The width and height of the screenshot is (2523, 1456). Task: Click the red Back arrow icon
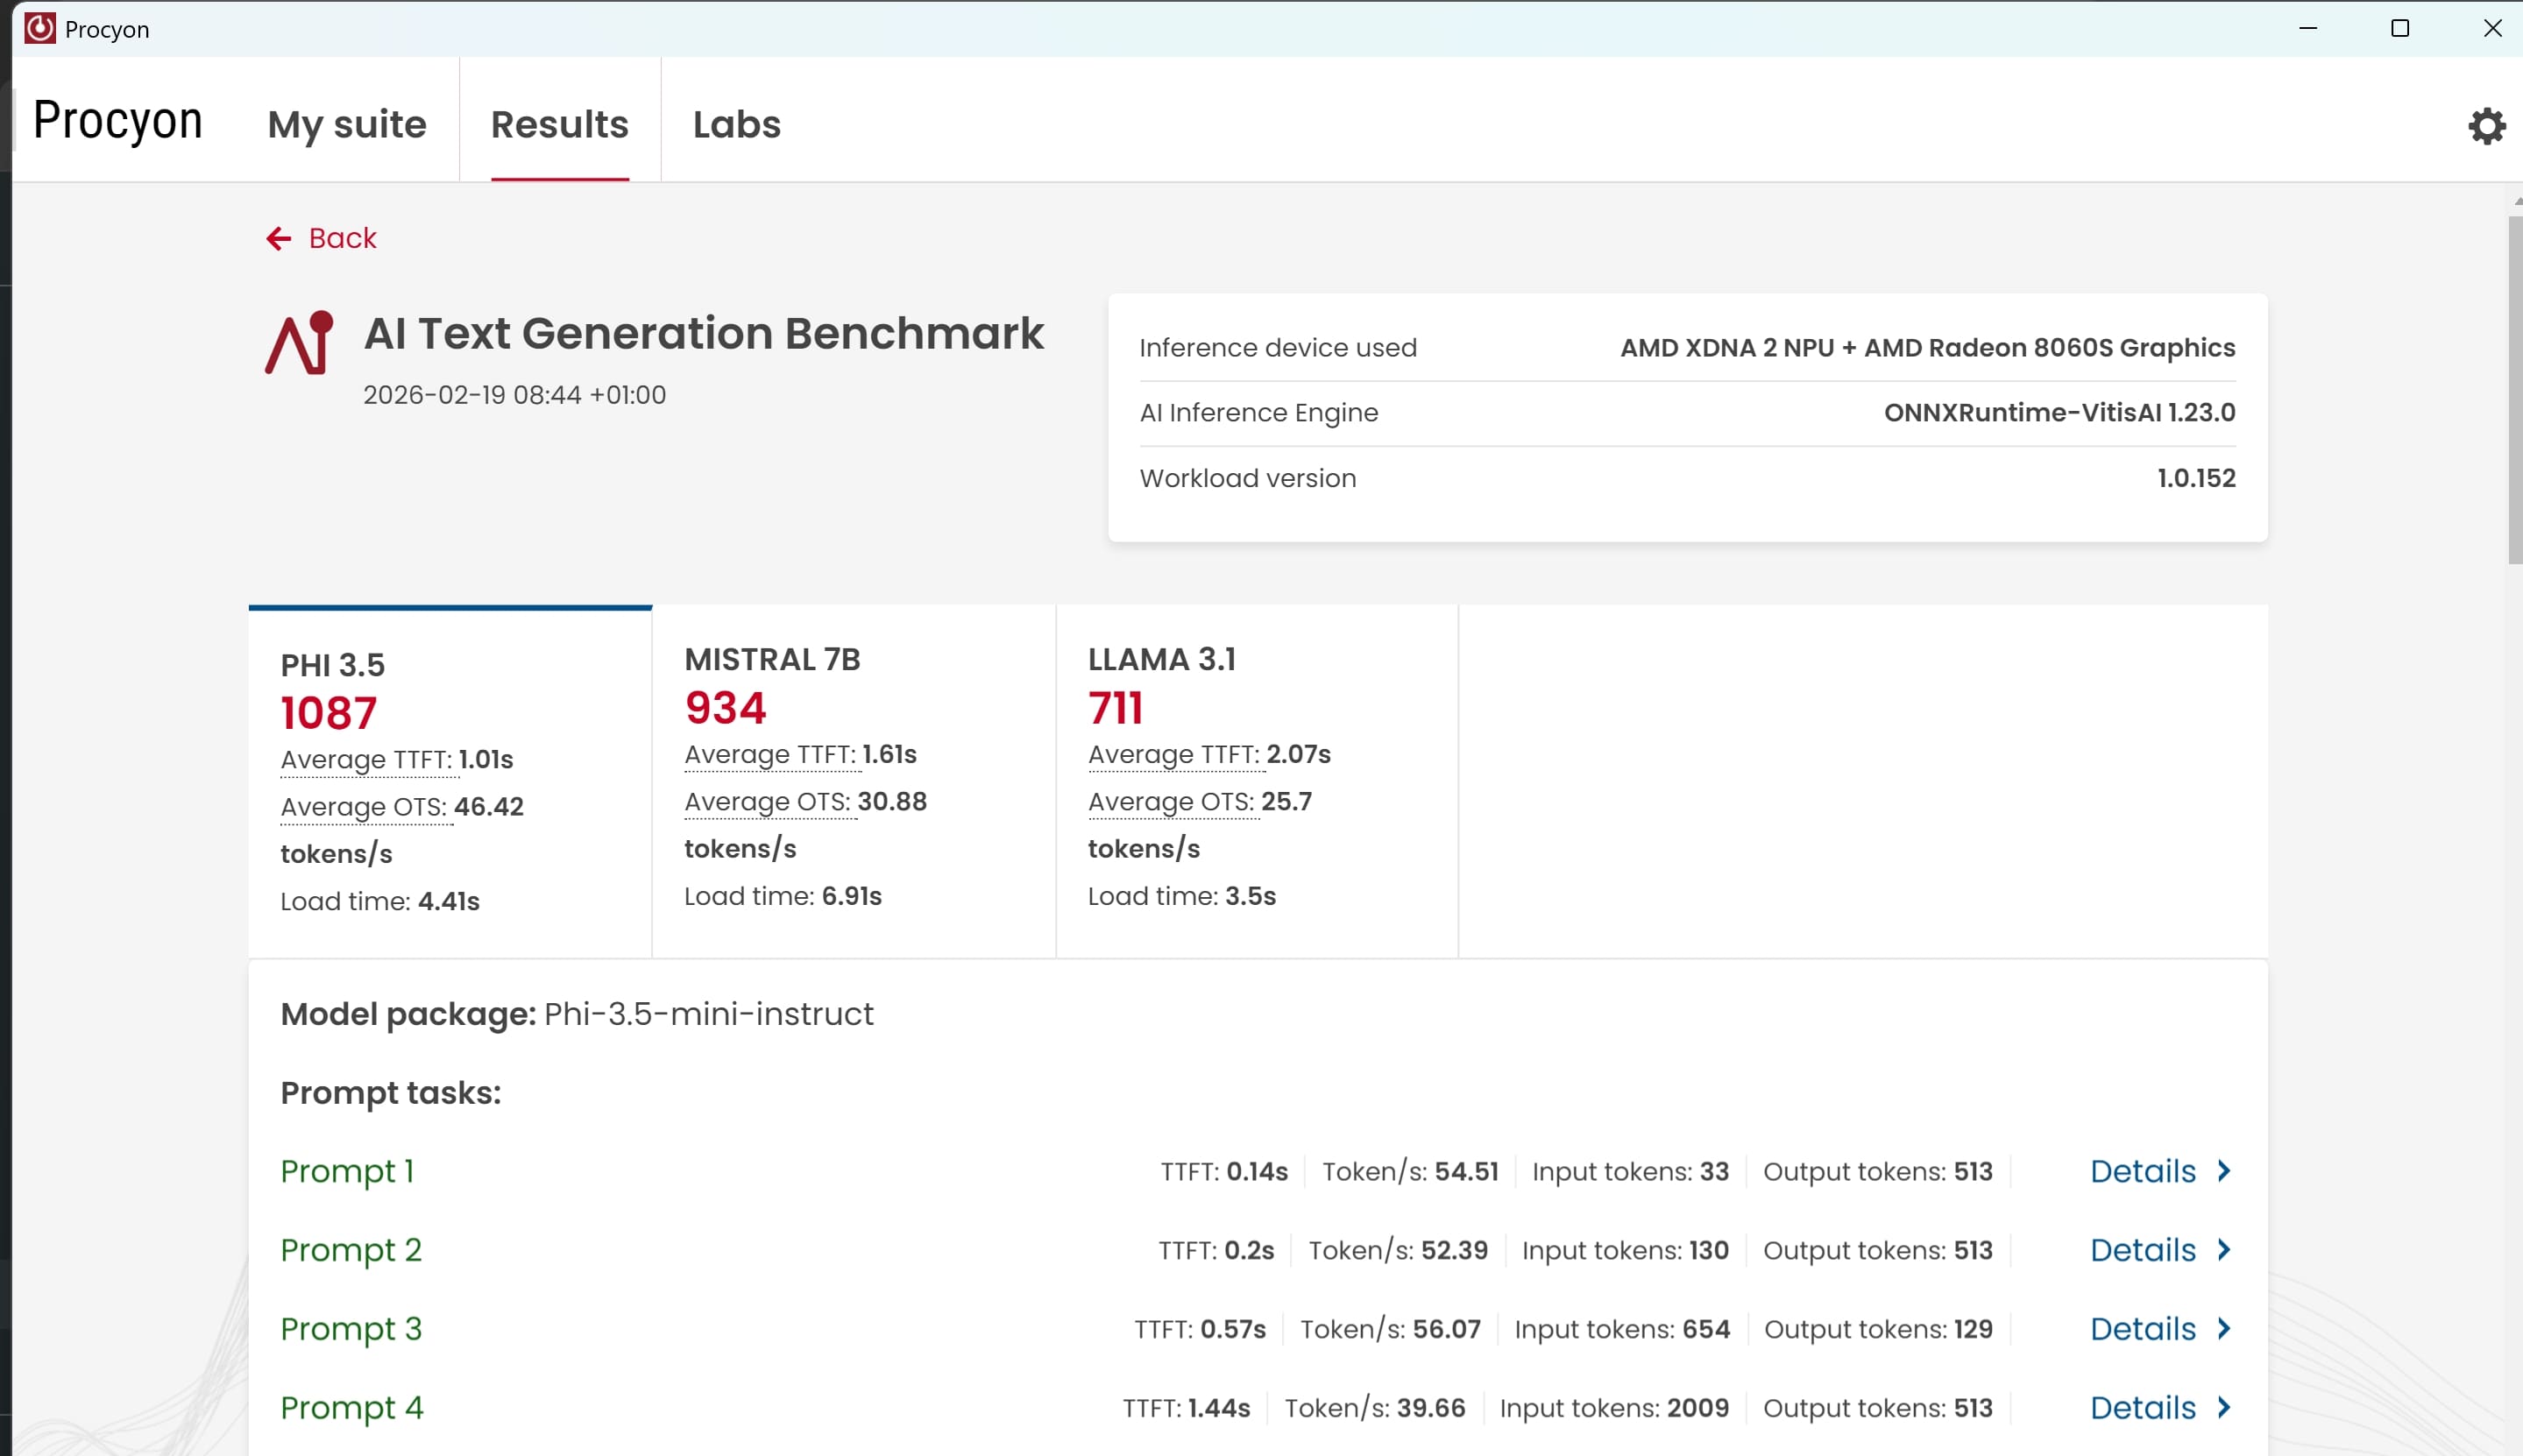pyautogui.click(x=278, y=238)
